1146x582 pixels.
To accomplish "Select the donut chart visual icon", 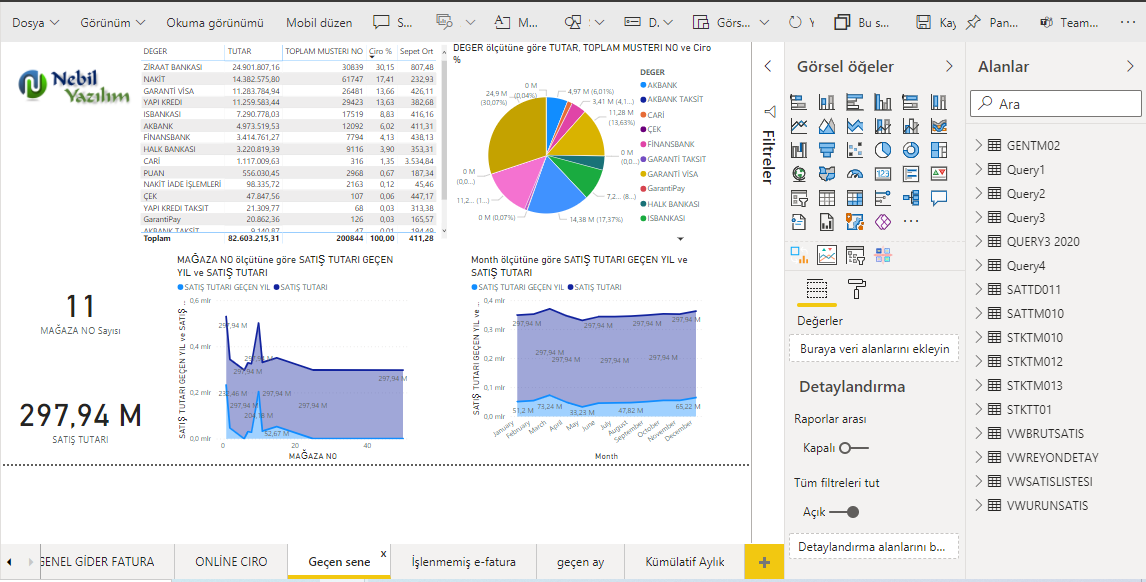I will point(911,150).
